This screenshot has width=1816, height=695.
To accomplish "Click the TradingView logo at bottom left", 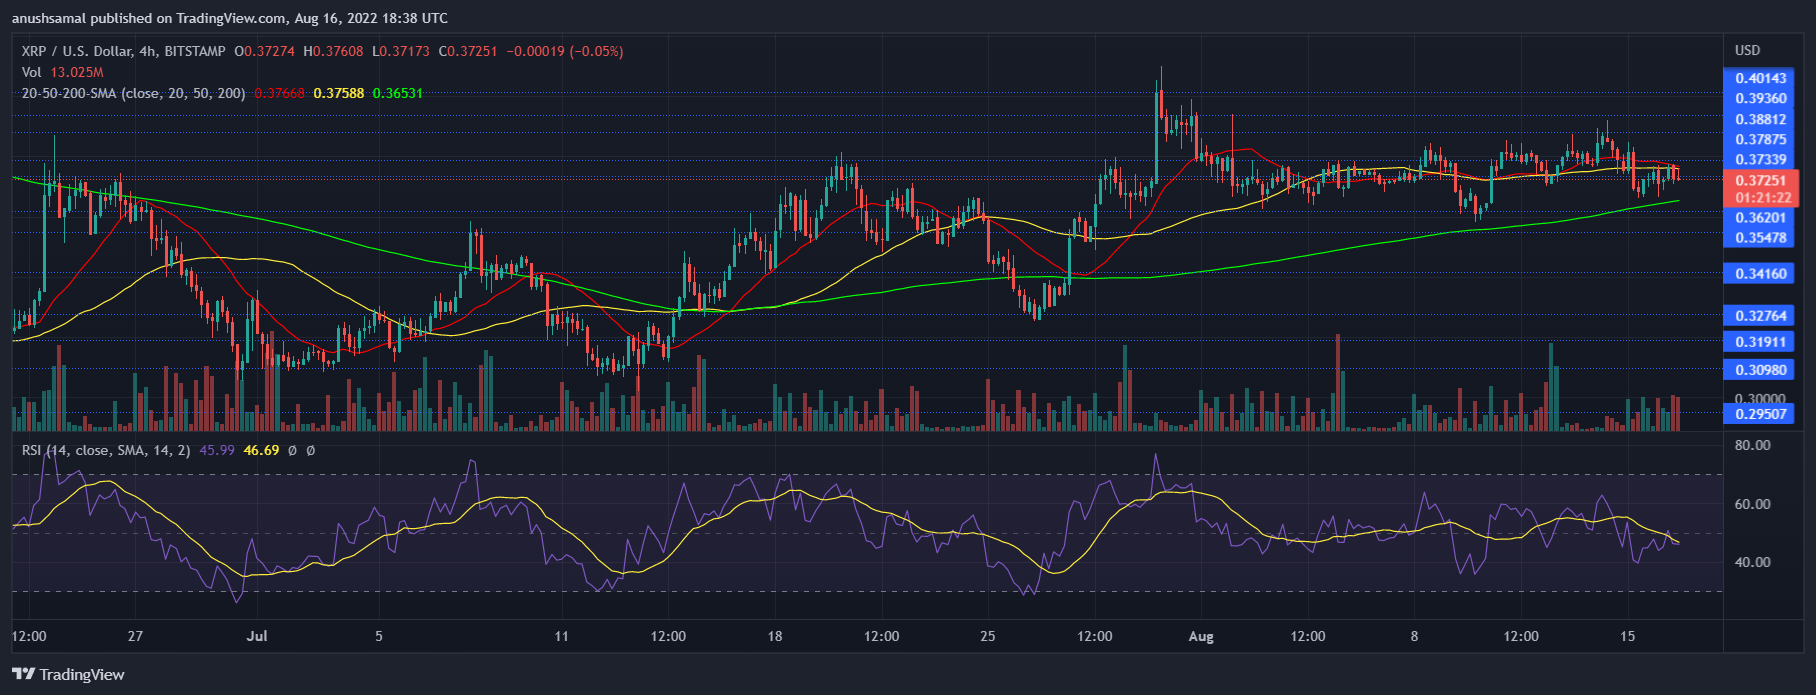I will pyautogui.click(x=68, y=674).
